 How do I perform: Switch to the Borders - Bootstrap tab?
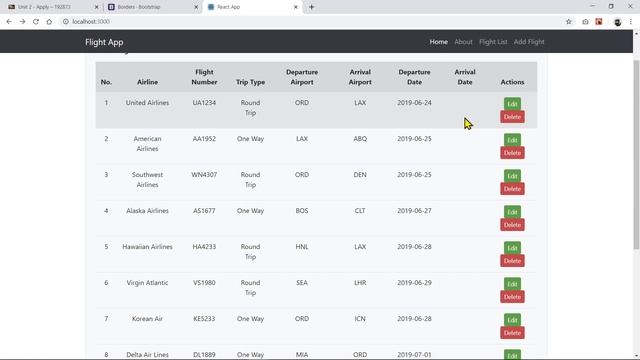click(x=152, y=7)
